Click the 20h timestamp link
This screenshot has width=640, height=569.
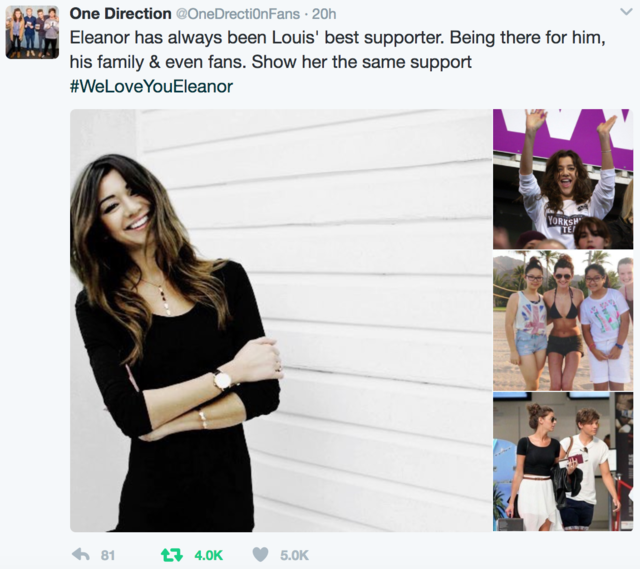click(x=324, y=14)
